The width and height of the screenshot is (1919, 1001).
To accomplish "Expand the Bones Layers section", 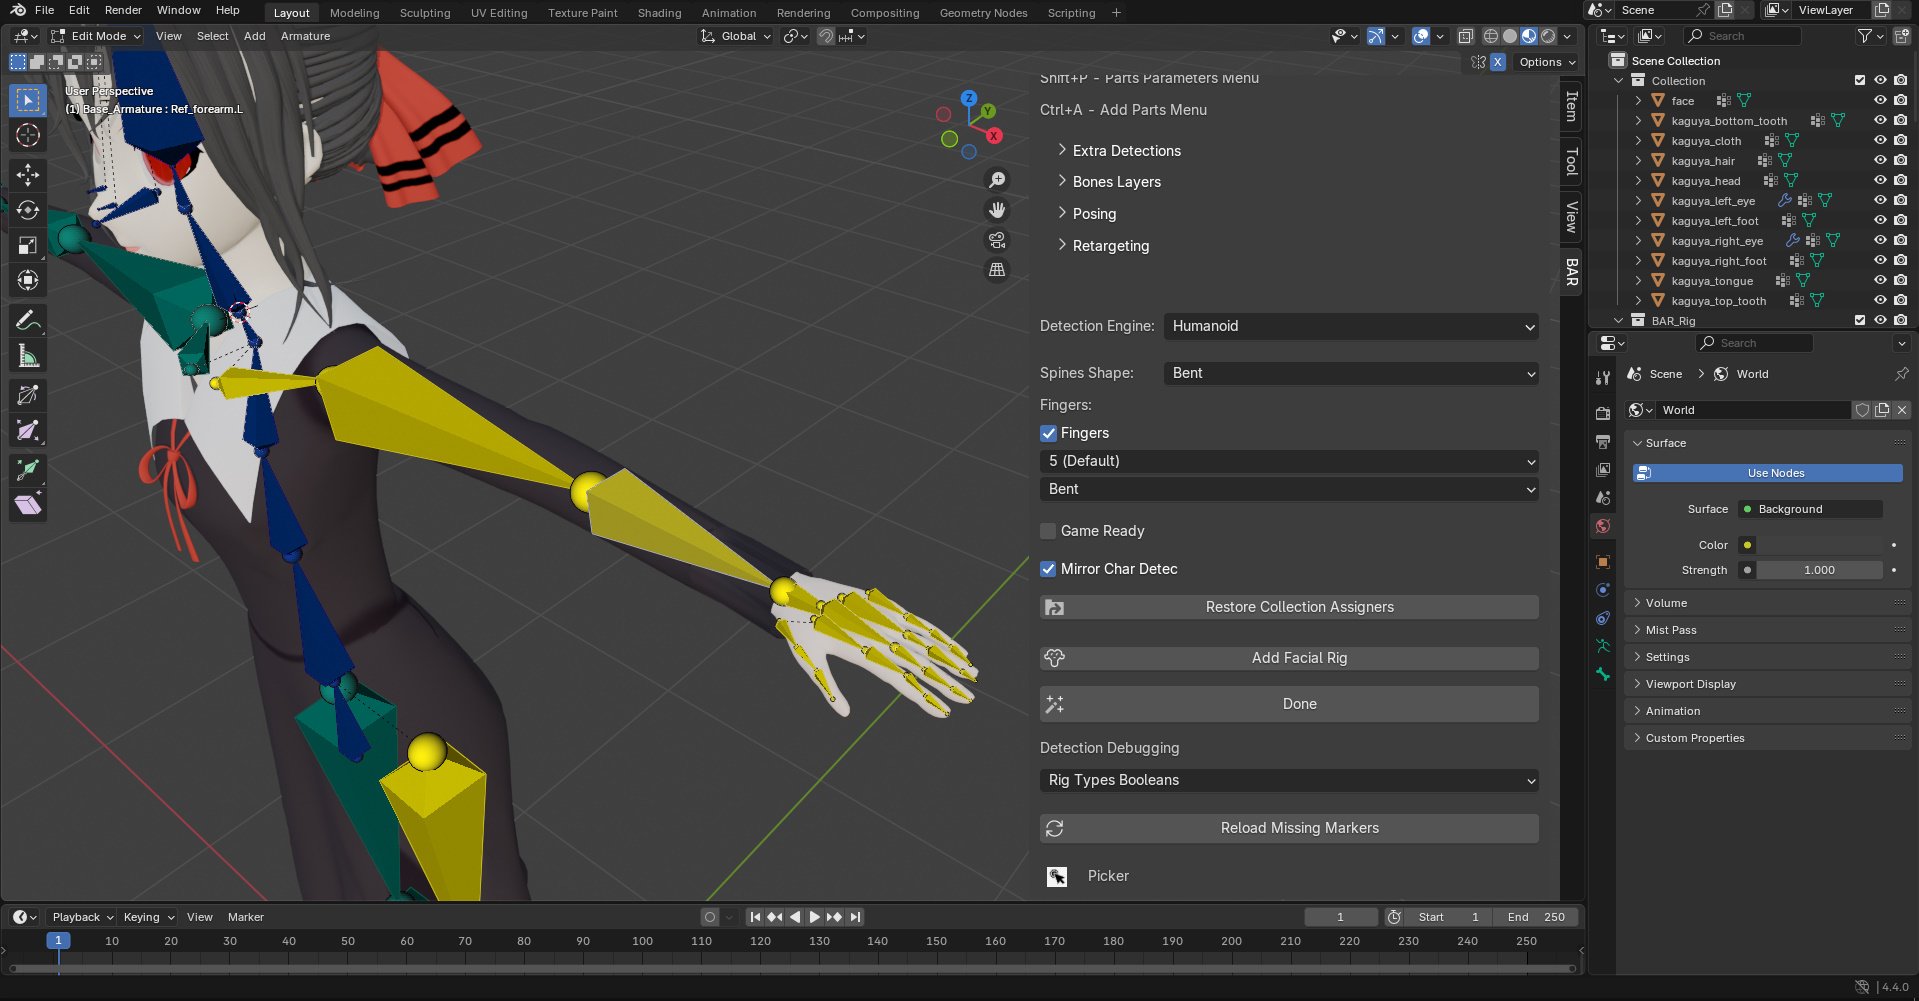I will (1115, 181).
